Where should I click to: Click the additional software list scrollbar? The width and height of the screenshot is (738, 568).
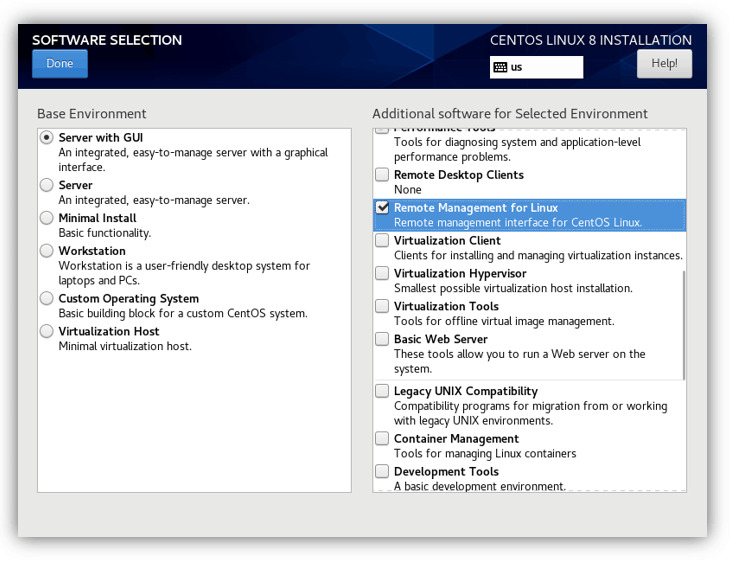[x=683, y=325]
